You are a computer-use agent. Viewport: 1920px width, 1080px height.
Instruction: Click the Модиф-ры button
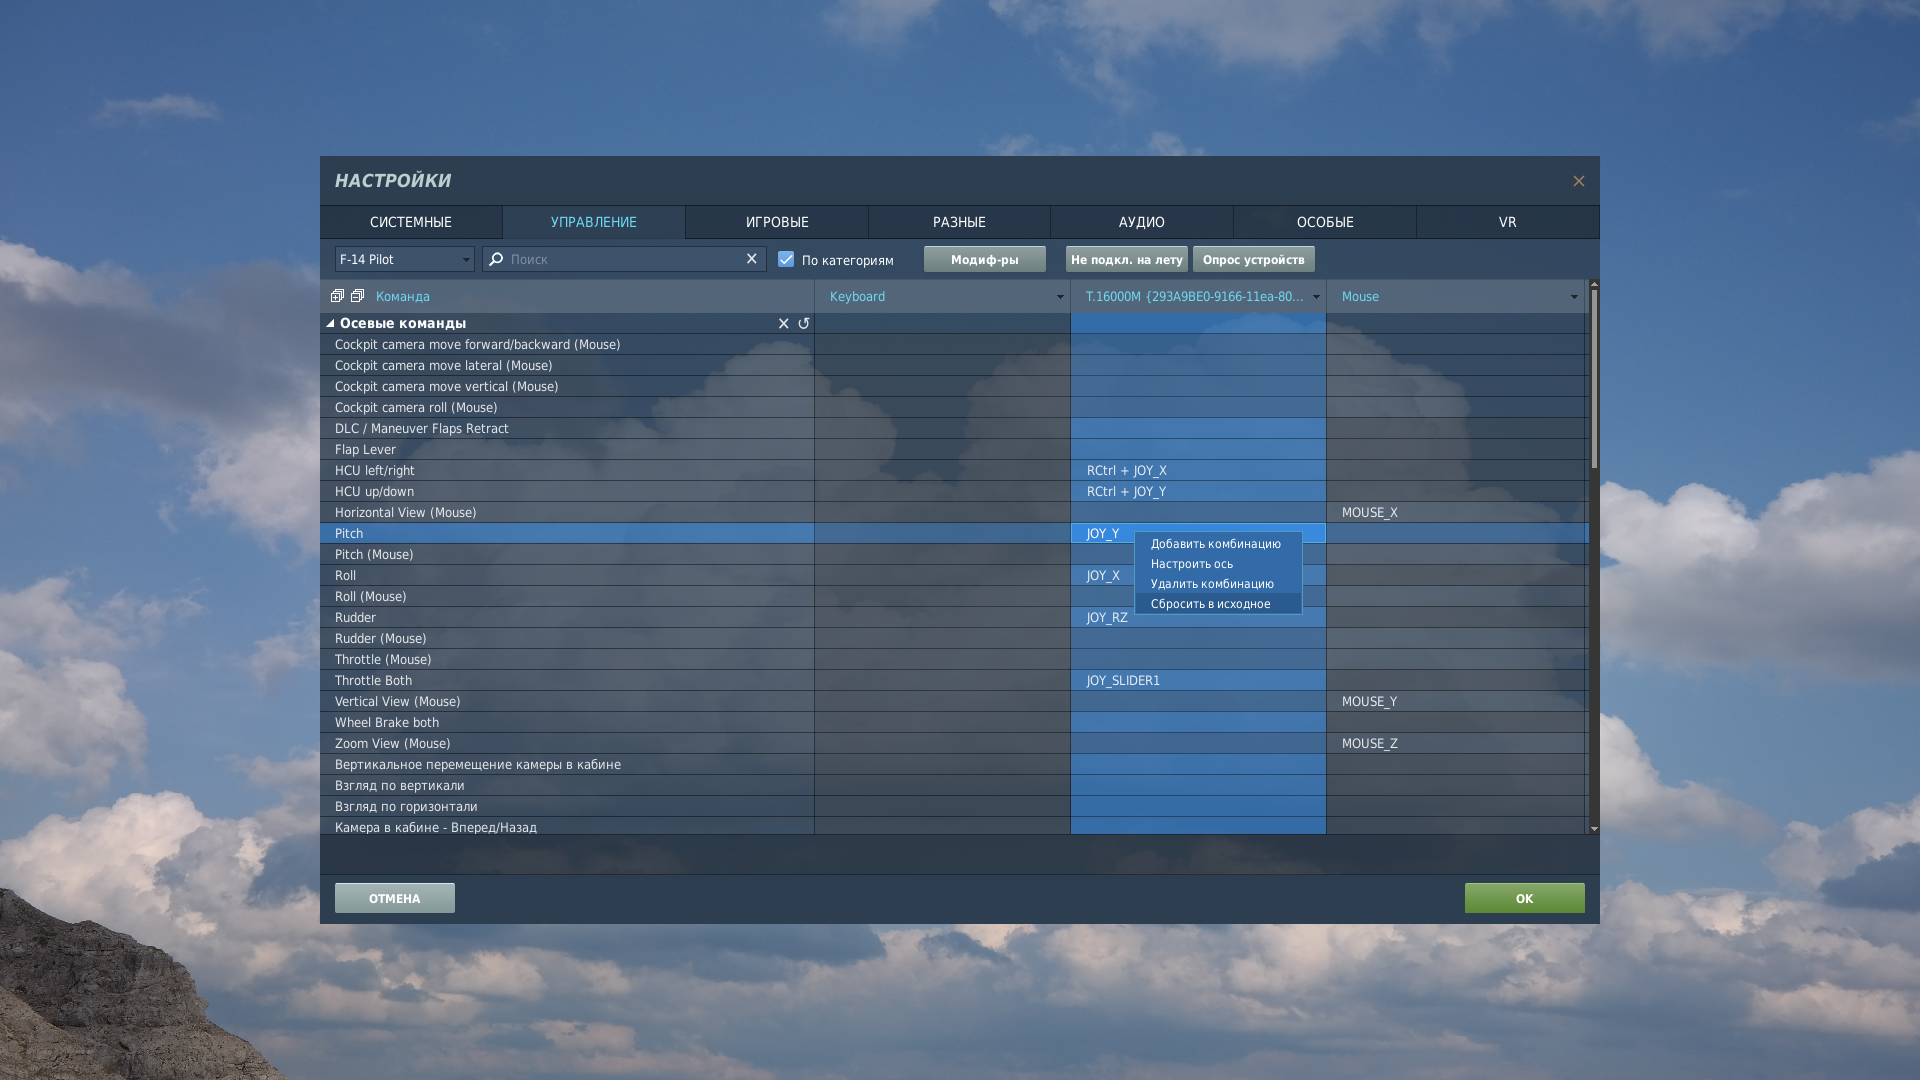(985, 259)
